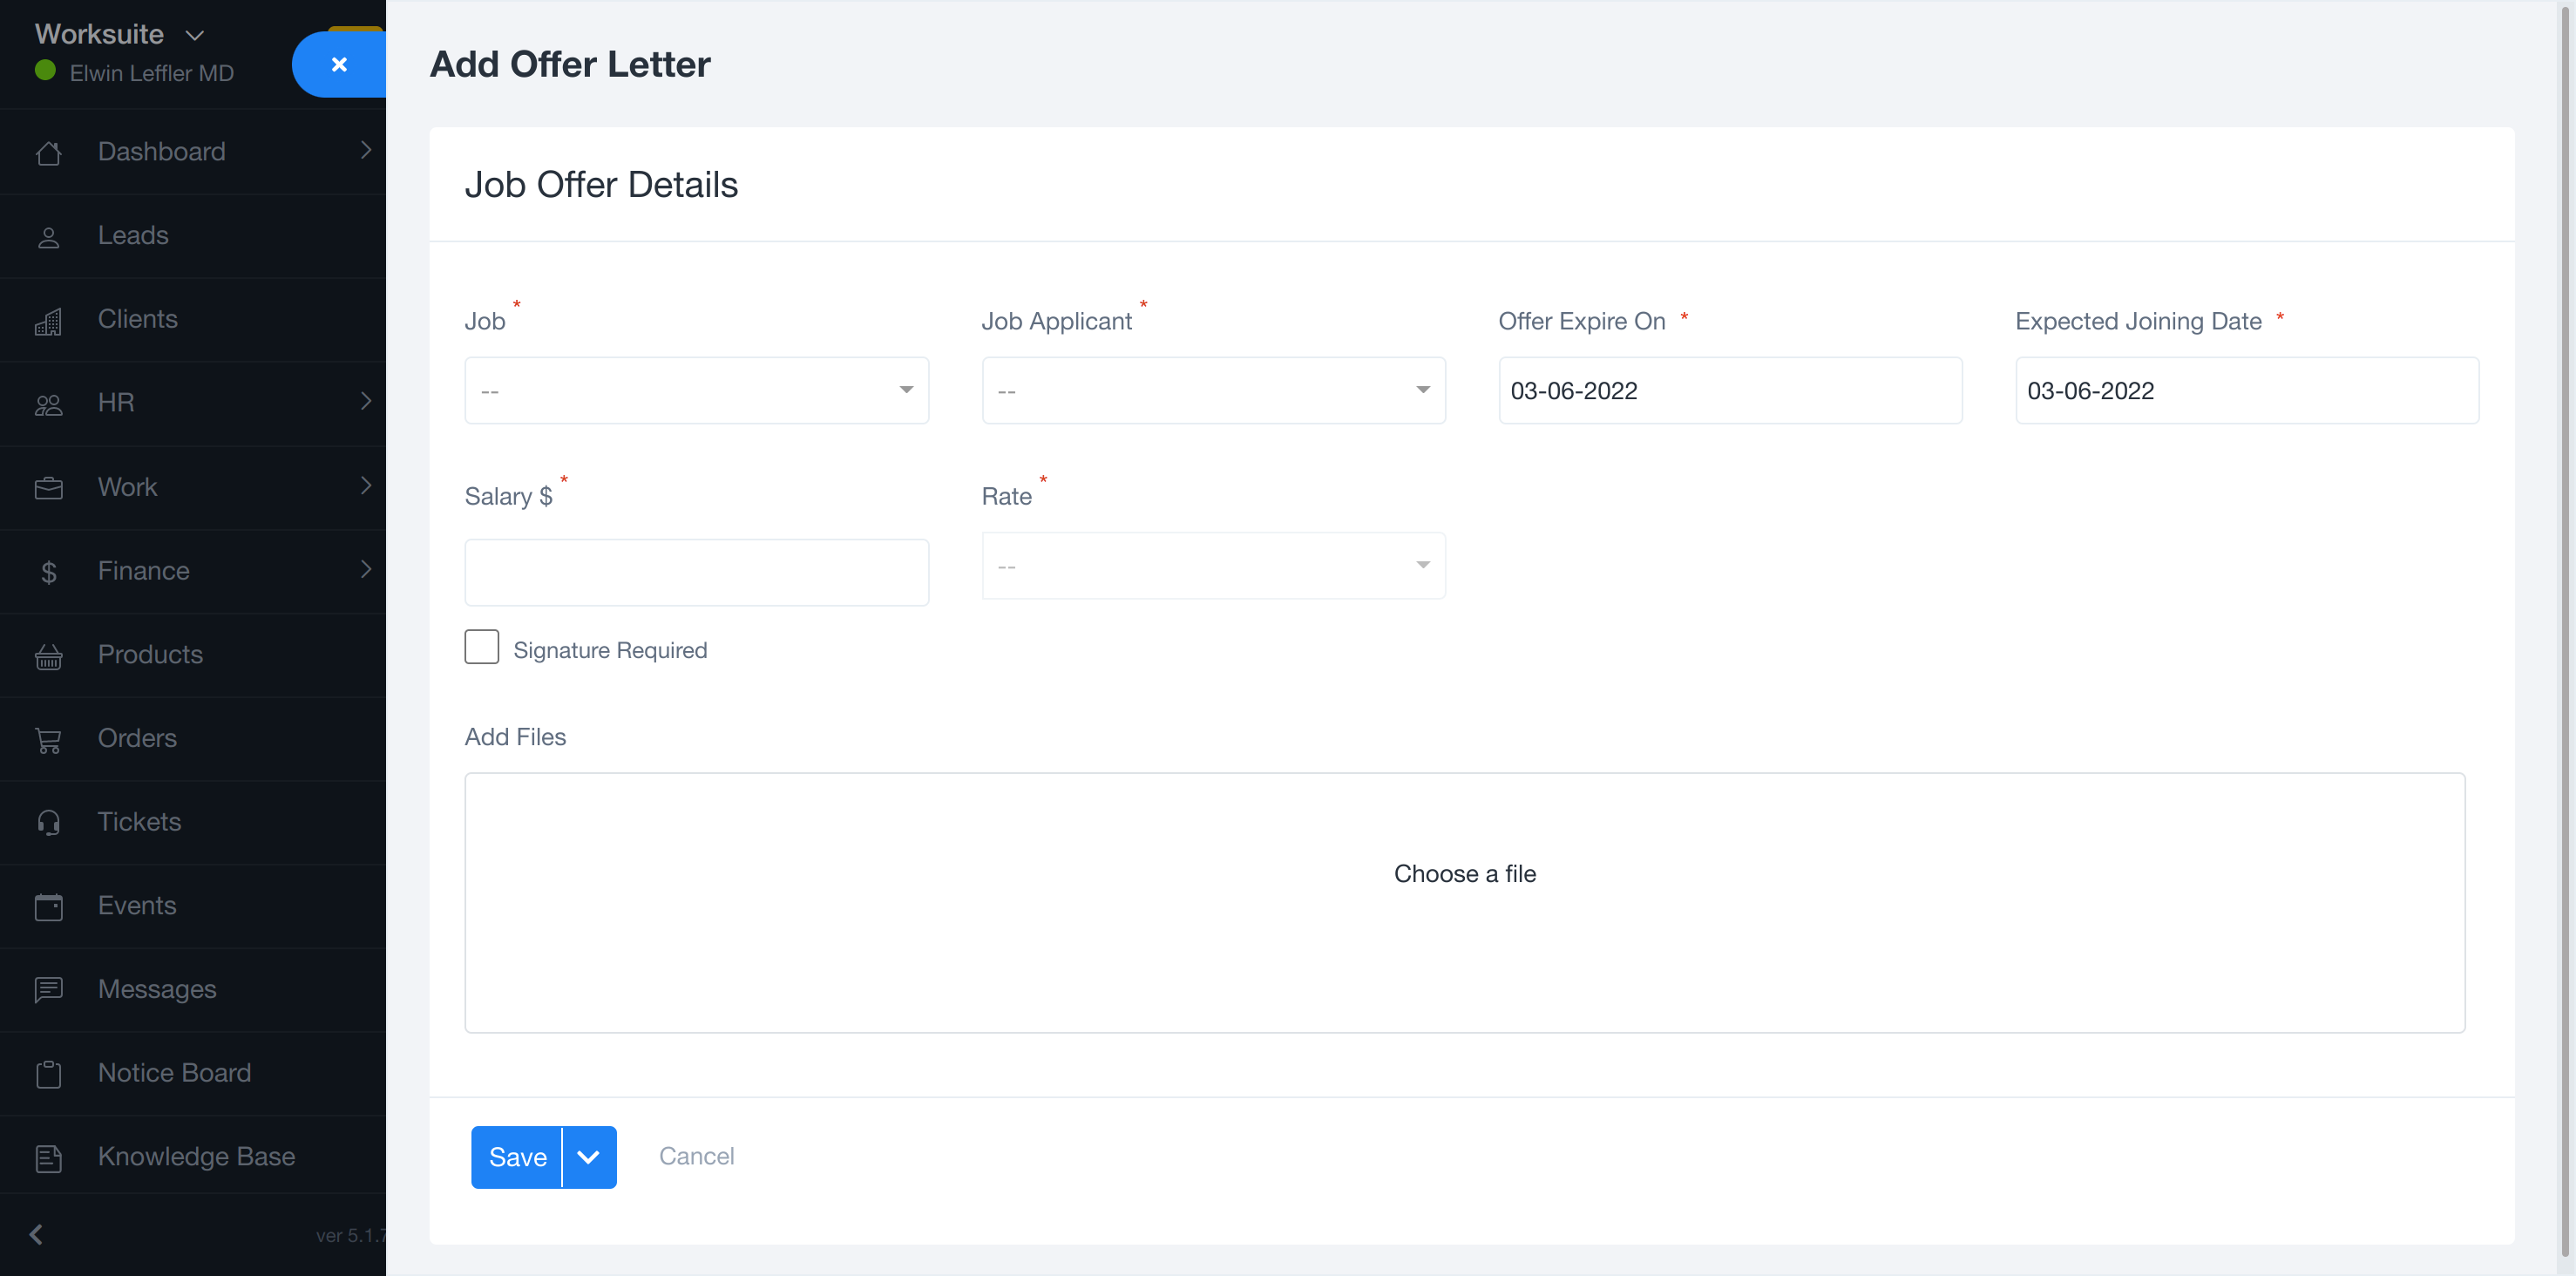
Task: Click the Events calendar icon
Action: point(48,907)
